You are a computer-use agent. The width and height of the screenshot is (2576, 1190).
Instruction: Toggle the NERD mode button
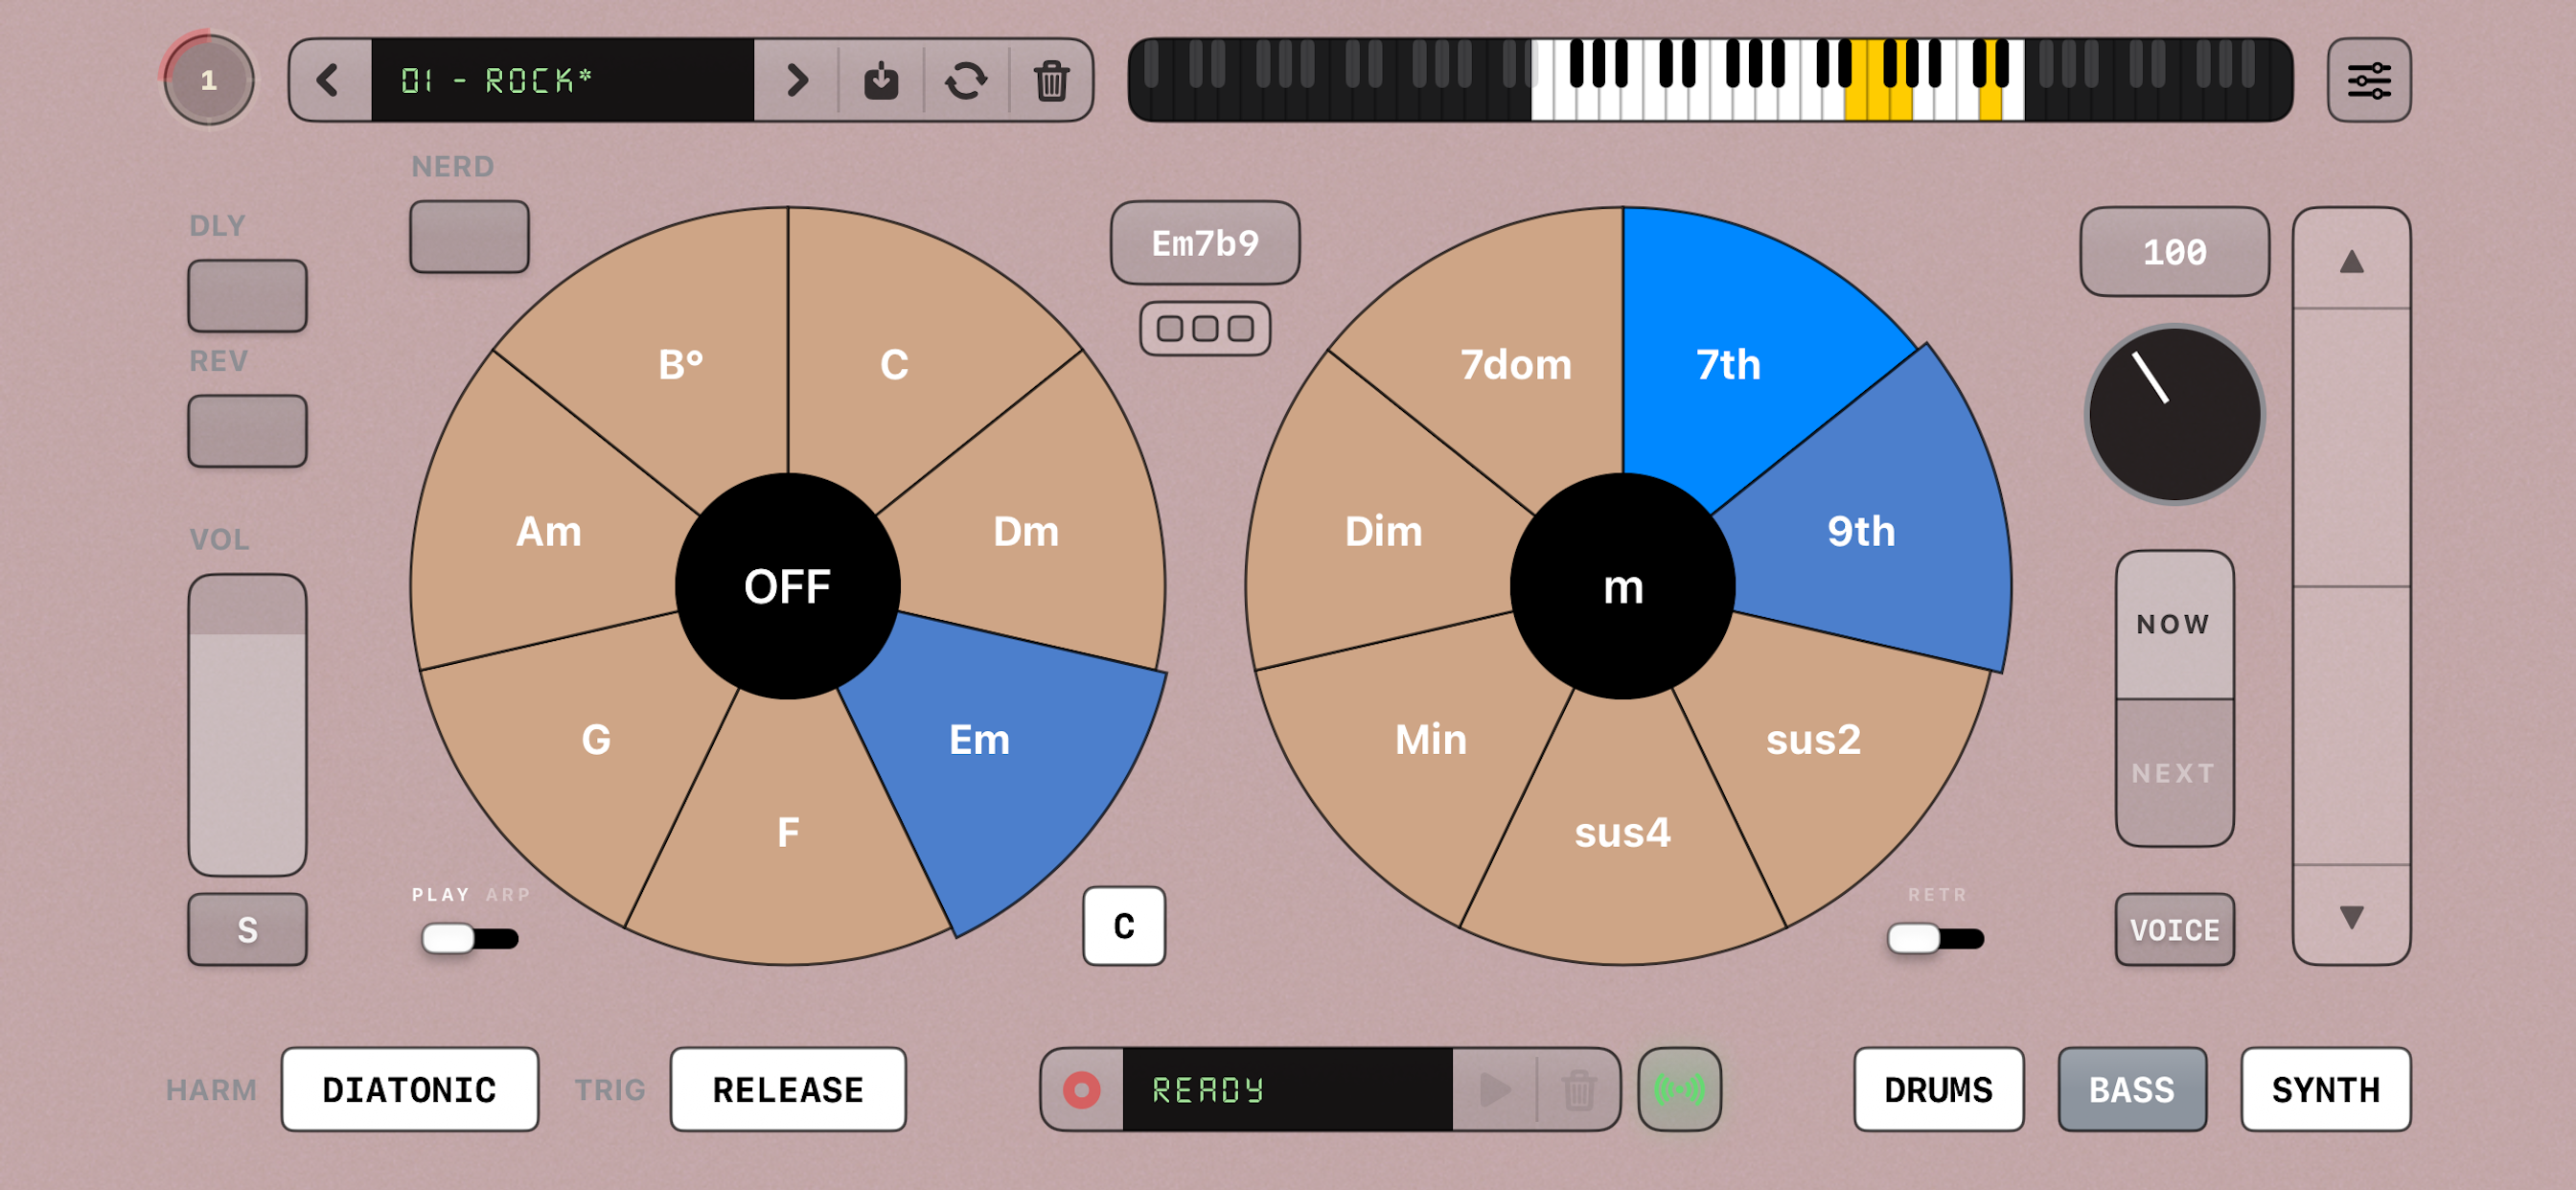tap(469, 237)
